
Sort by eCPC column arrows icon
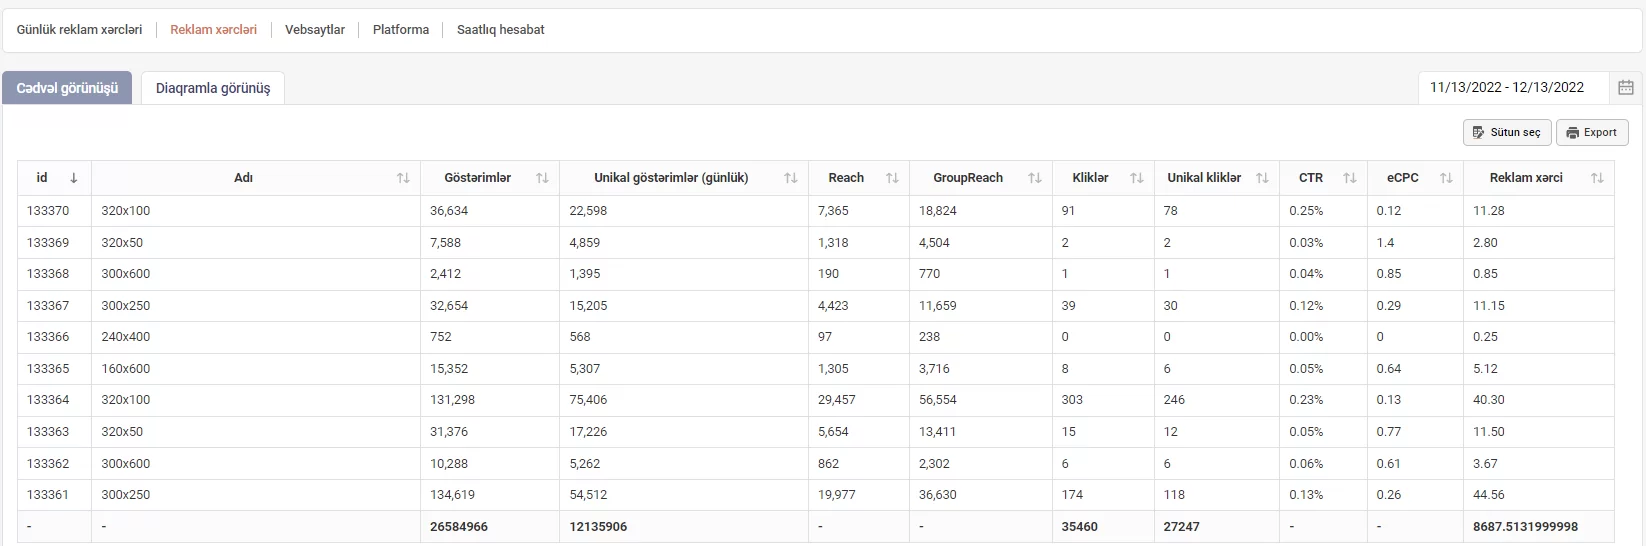tap(1446, 178)
